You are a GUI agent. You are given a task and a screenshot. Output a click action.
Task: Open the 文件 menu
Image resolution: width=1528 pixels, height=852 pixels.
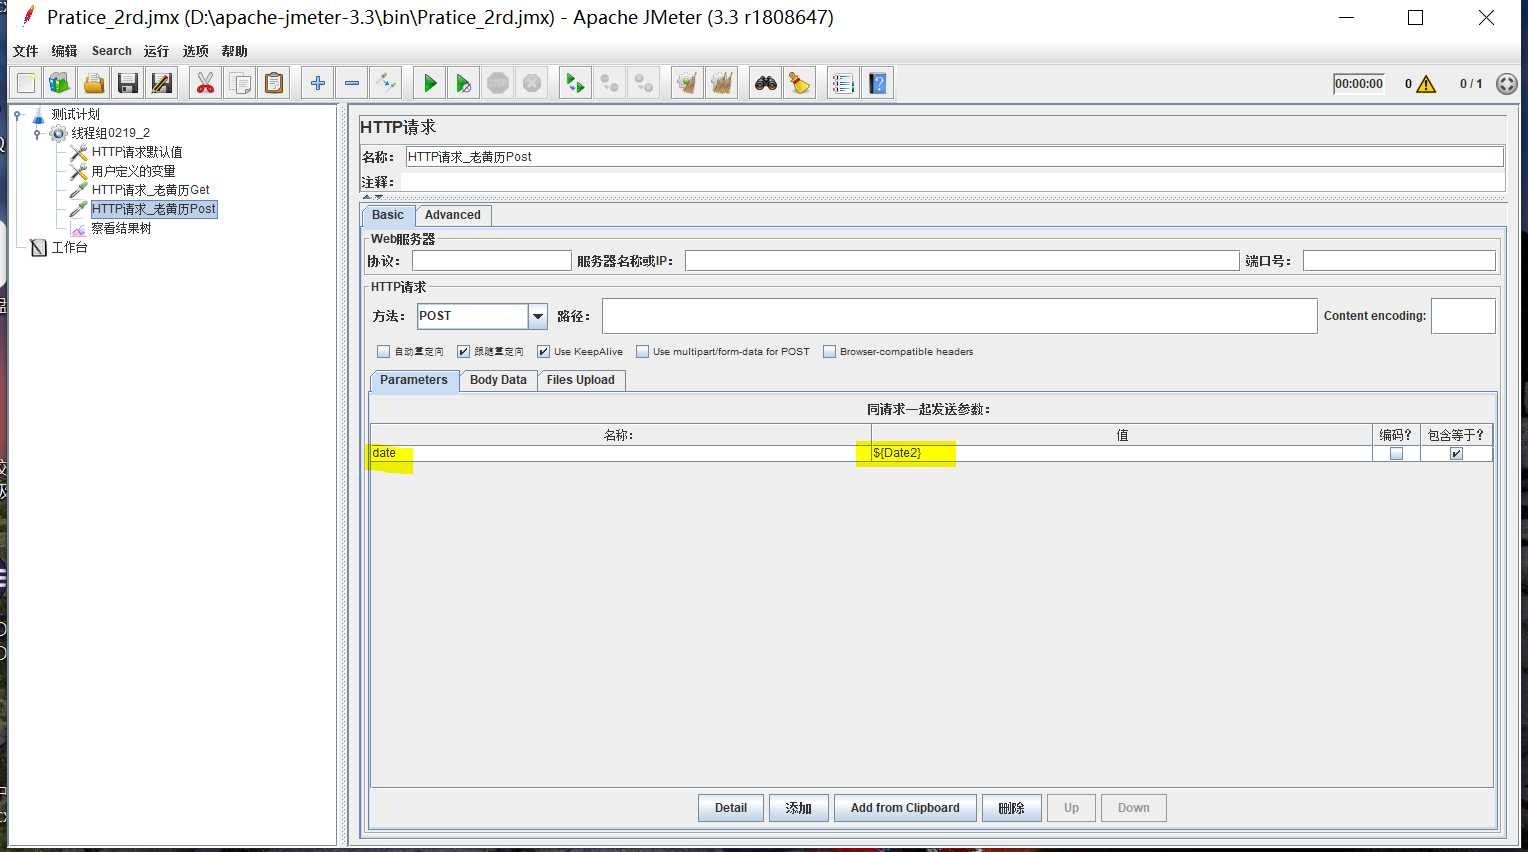pyautogui.click(x=25, y=51)
